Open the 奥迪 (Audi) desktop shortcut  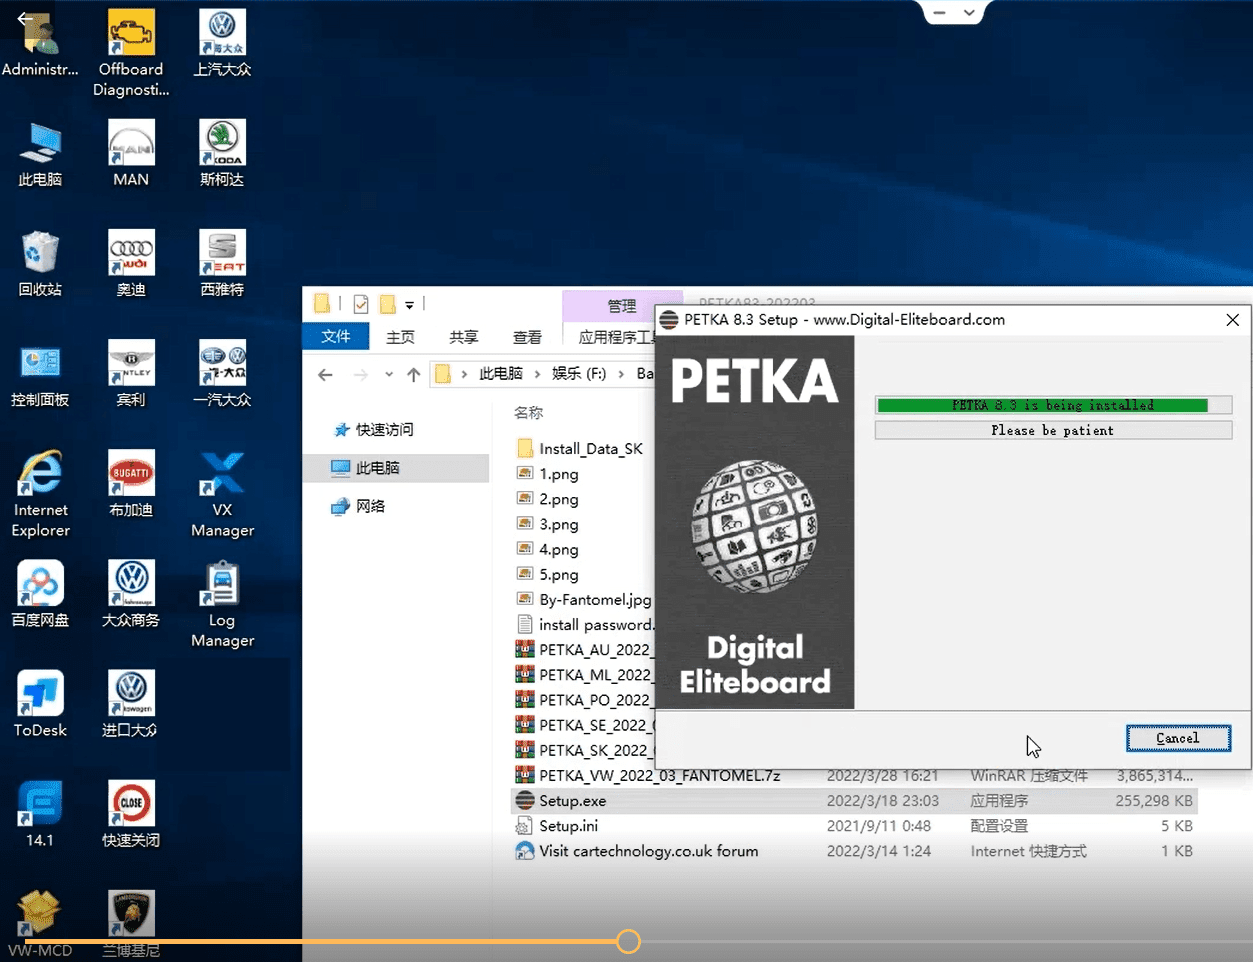(130, 265)
